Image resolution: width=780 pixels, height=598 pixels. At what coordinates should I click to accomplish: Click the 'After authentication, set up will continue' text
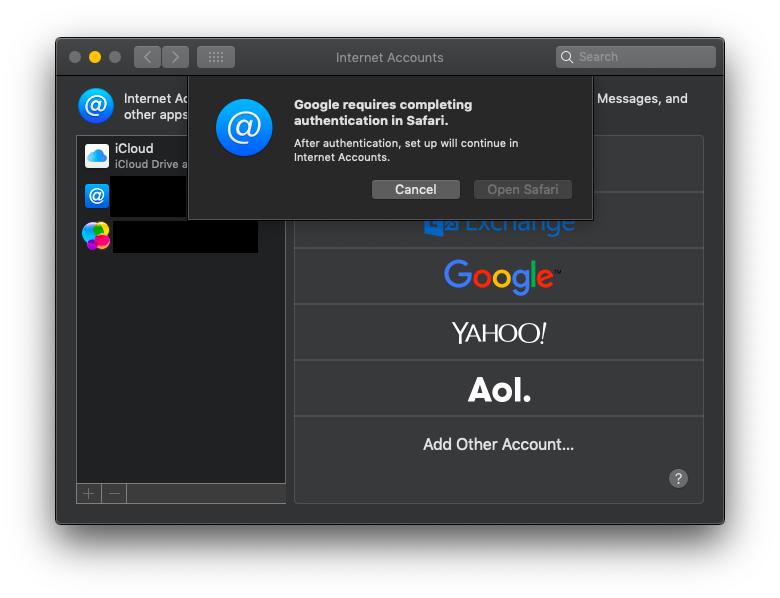tap(406, 150)
